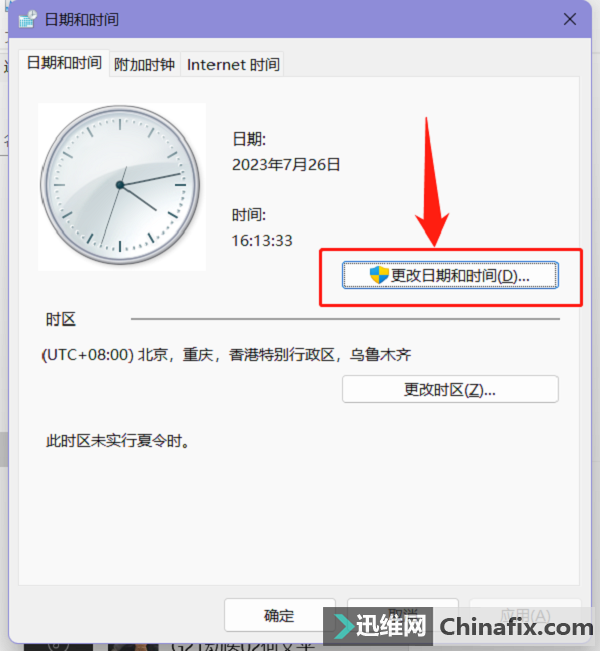Confirm with the 确定 button
Viewport: 600px width, 651px height.
coord(279,615)
